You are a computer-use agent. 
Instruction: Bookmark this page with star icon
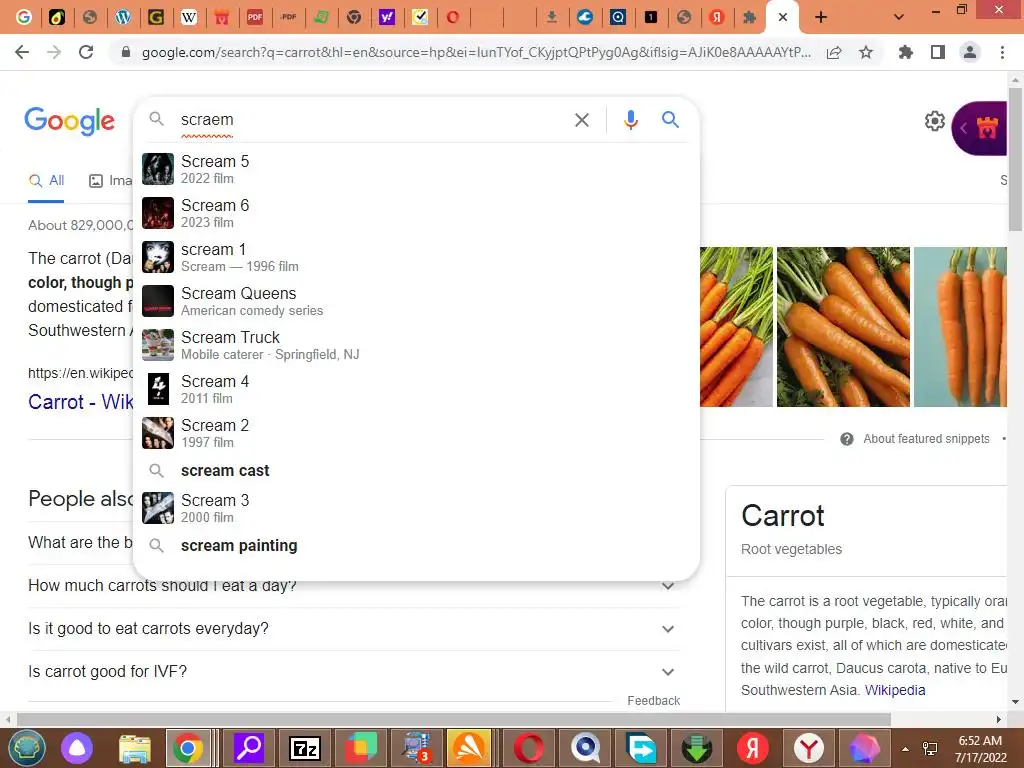[866, 52]
